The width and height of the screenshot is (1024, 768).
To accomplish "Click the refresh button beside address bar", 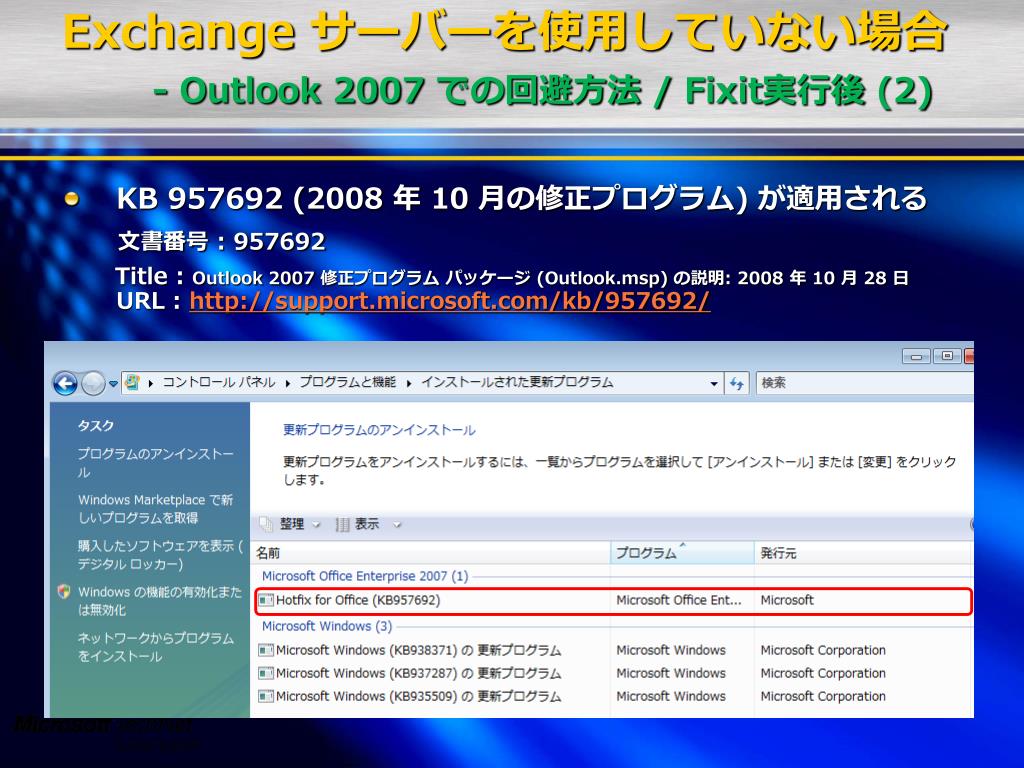I will 737,383.
